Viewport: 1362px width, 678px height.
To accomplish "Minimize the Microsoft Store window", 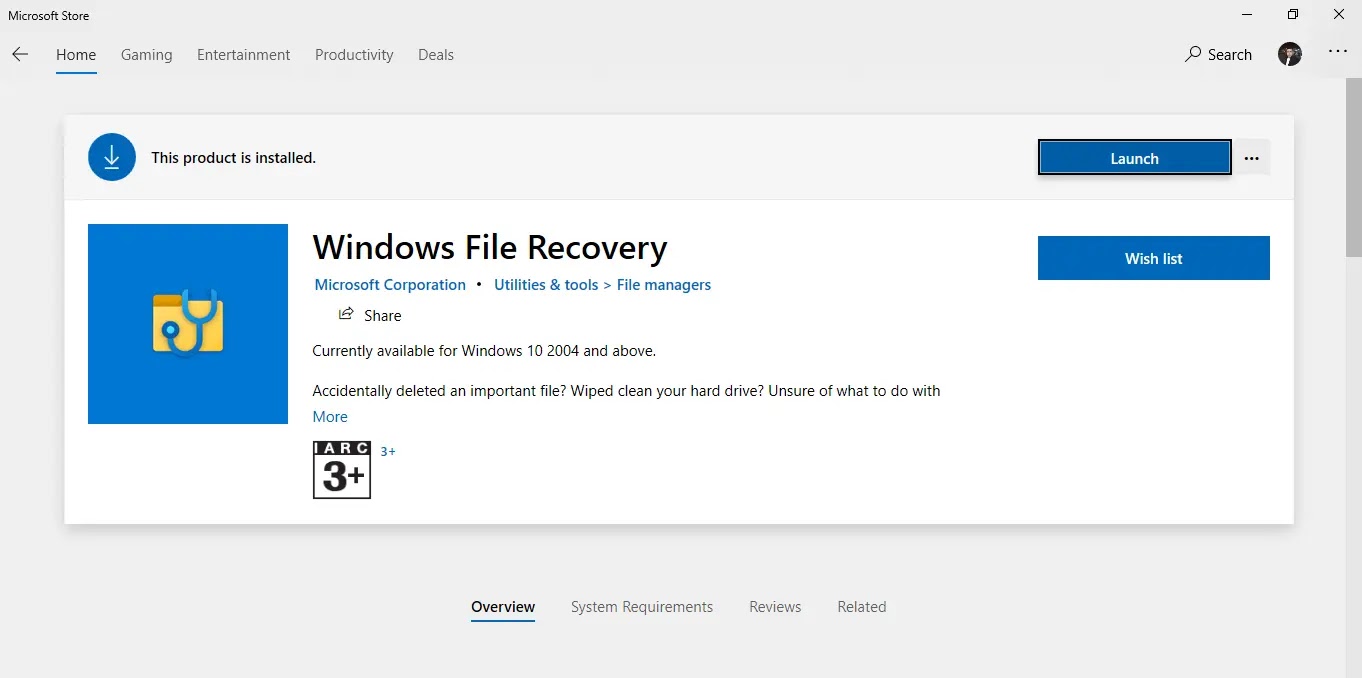I will (x=1247, y=14).
